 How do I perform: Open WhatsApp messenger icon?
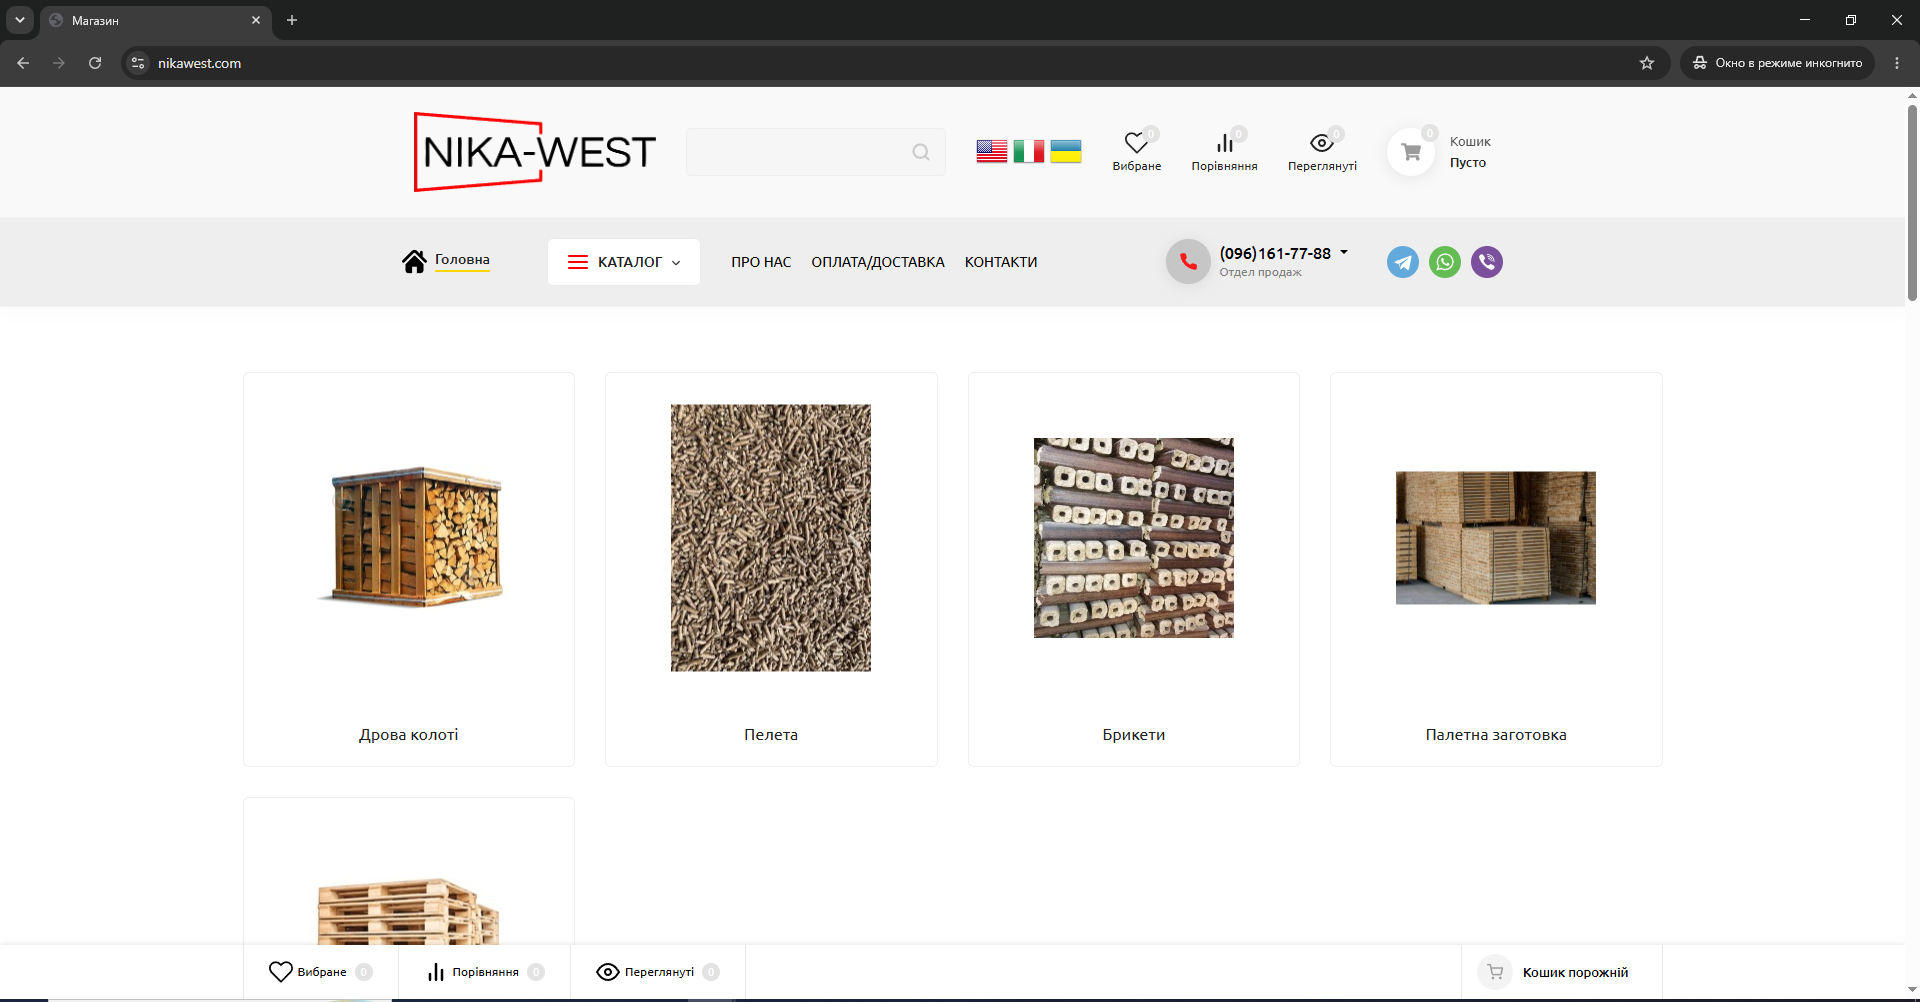pos(1445,262)
